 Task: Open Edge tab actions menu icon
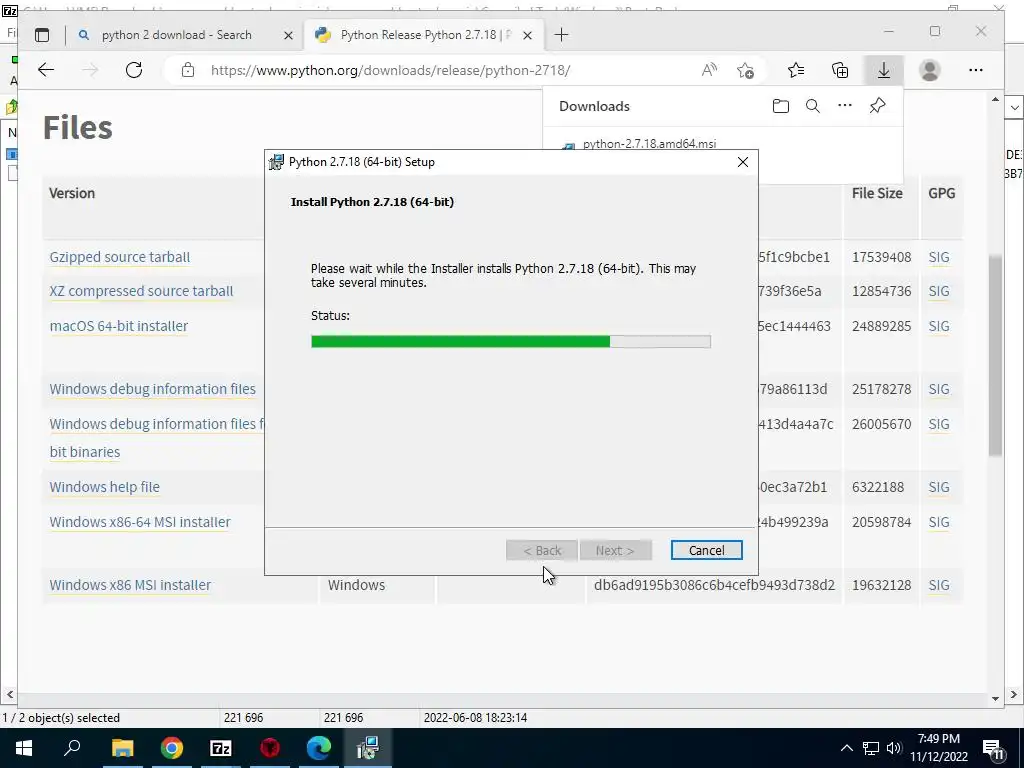pyautogui.click(x=42, y=35)
